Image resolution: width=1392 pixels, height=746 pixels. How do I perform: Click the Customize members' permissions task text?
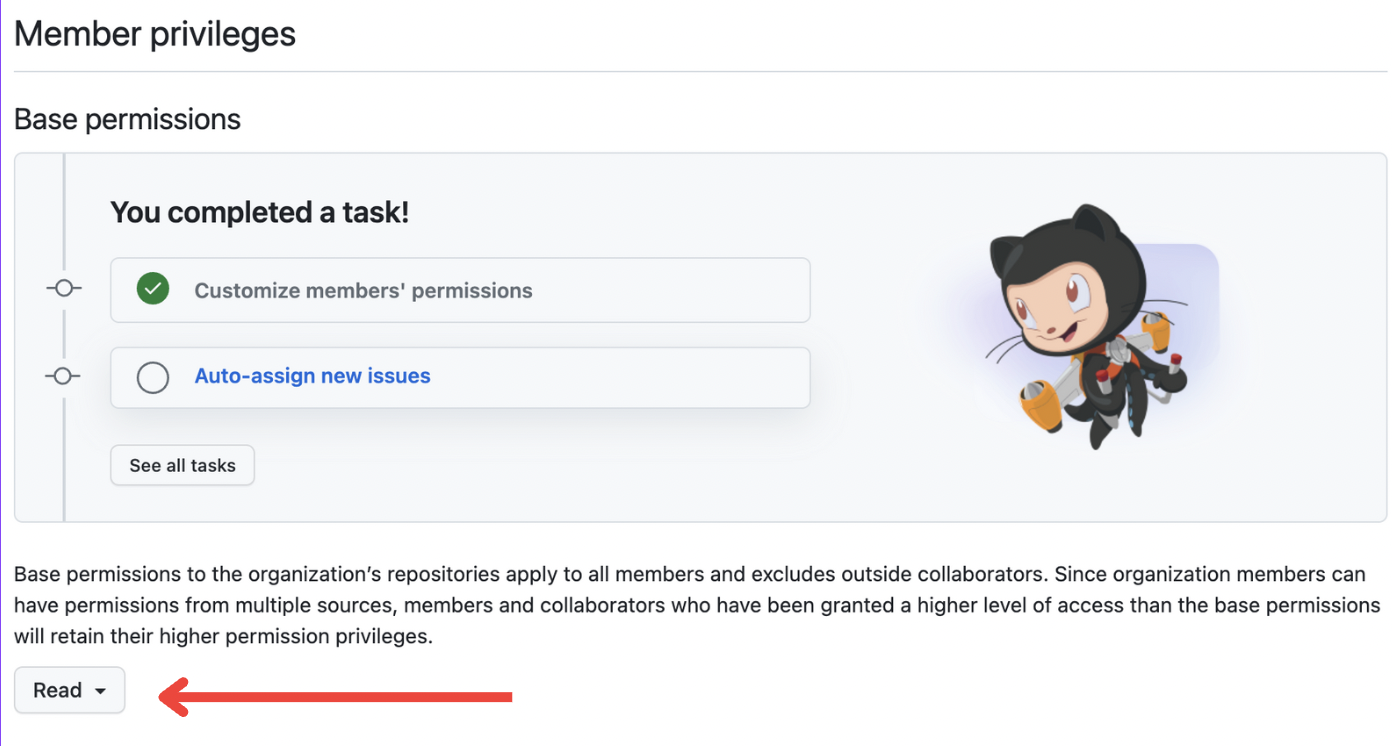pos(363,291)
